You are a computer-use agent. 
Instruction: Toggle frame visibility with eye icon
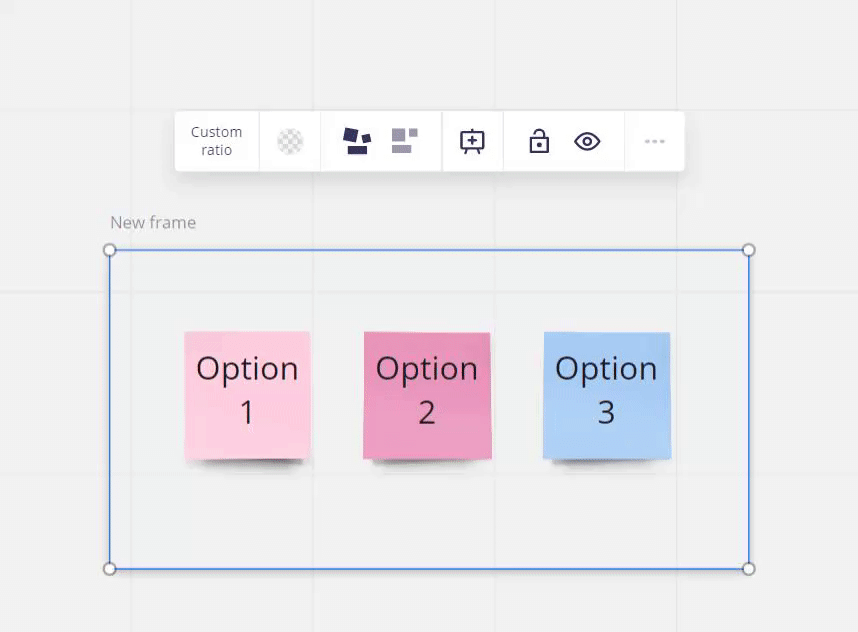(x=587, y=141)
